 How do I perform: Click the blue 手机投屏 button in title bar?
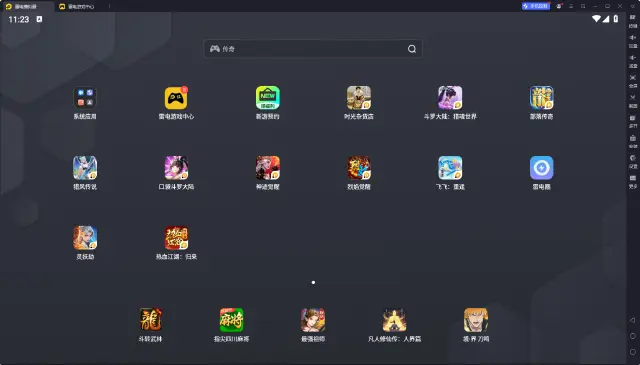(x=536, y=6)
